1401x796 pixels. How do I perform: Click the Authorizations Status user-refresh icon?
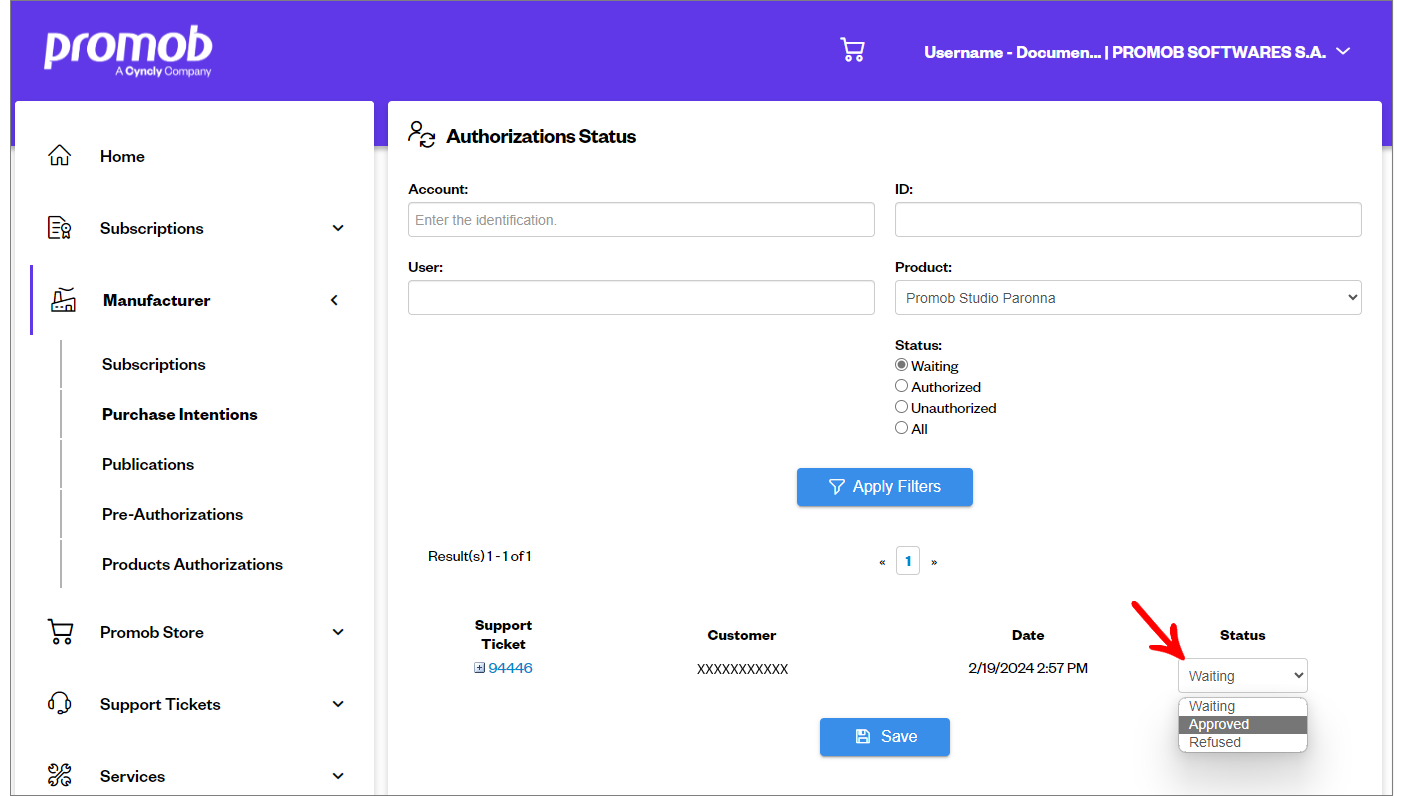(422, 135)
